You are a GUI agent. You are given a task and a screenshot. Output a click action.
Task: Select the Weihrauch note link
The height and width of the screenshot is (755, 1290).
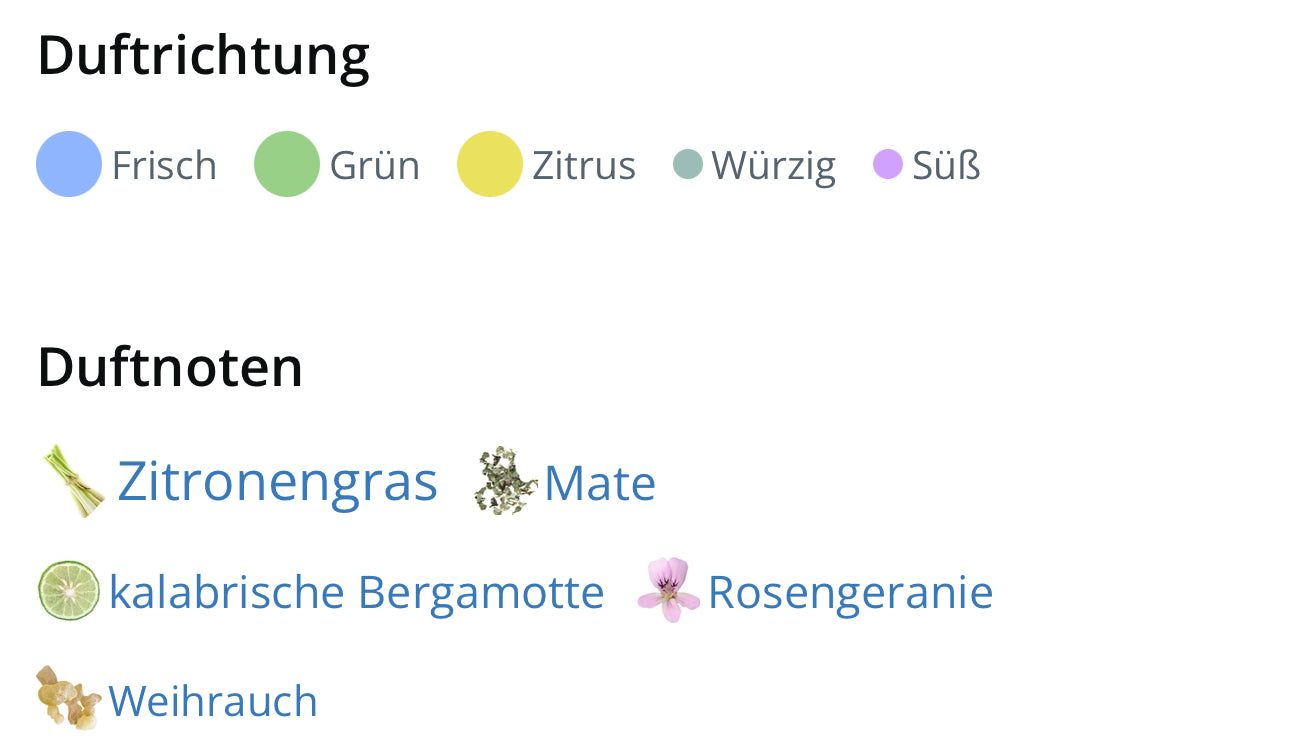pyautogui.click(x=213, y=701)
